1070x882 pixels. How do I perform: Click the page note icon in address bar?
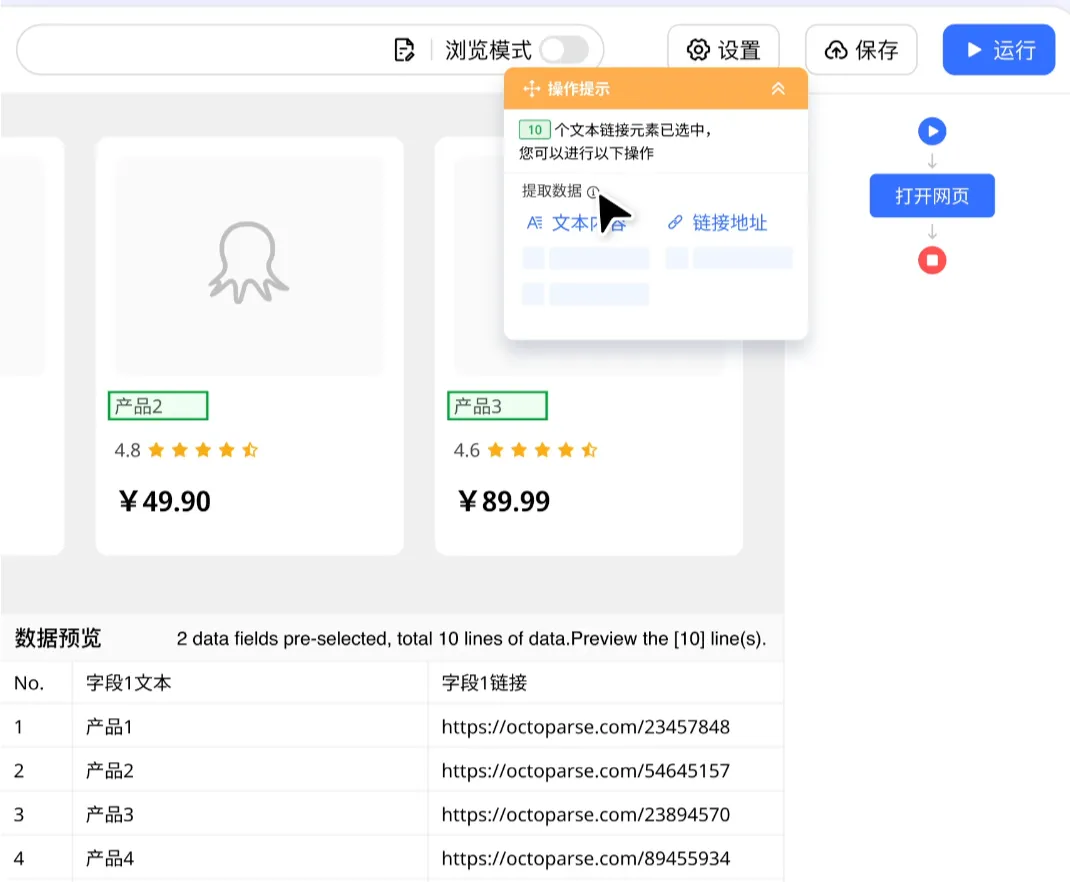click(404, 50)
